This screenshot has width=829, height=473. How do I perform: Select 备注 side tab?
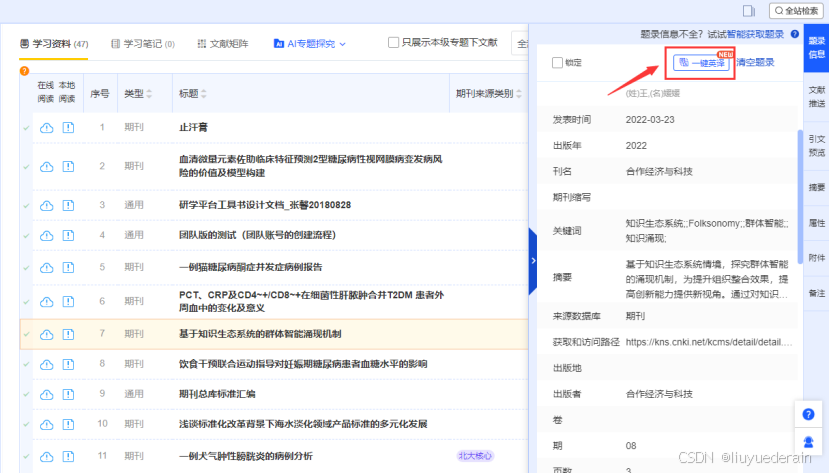coord(816,293)
